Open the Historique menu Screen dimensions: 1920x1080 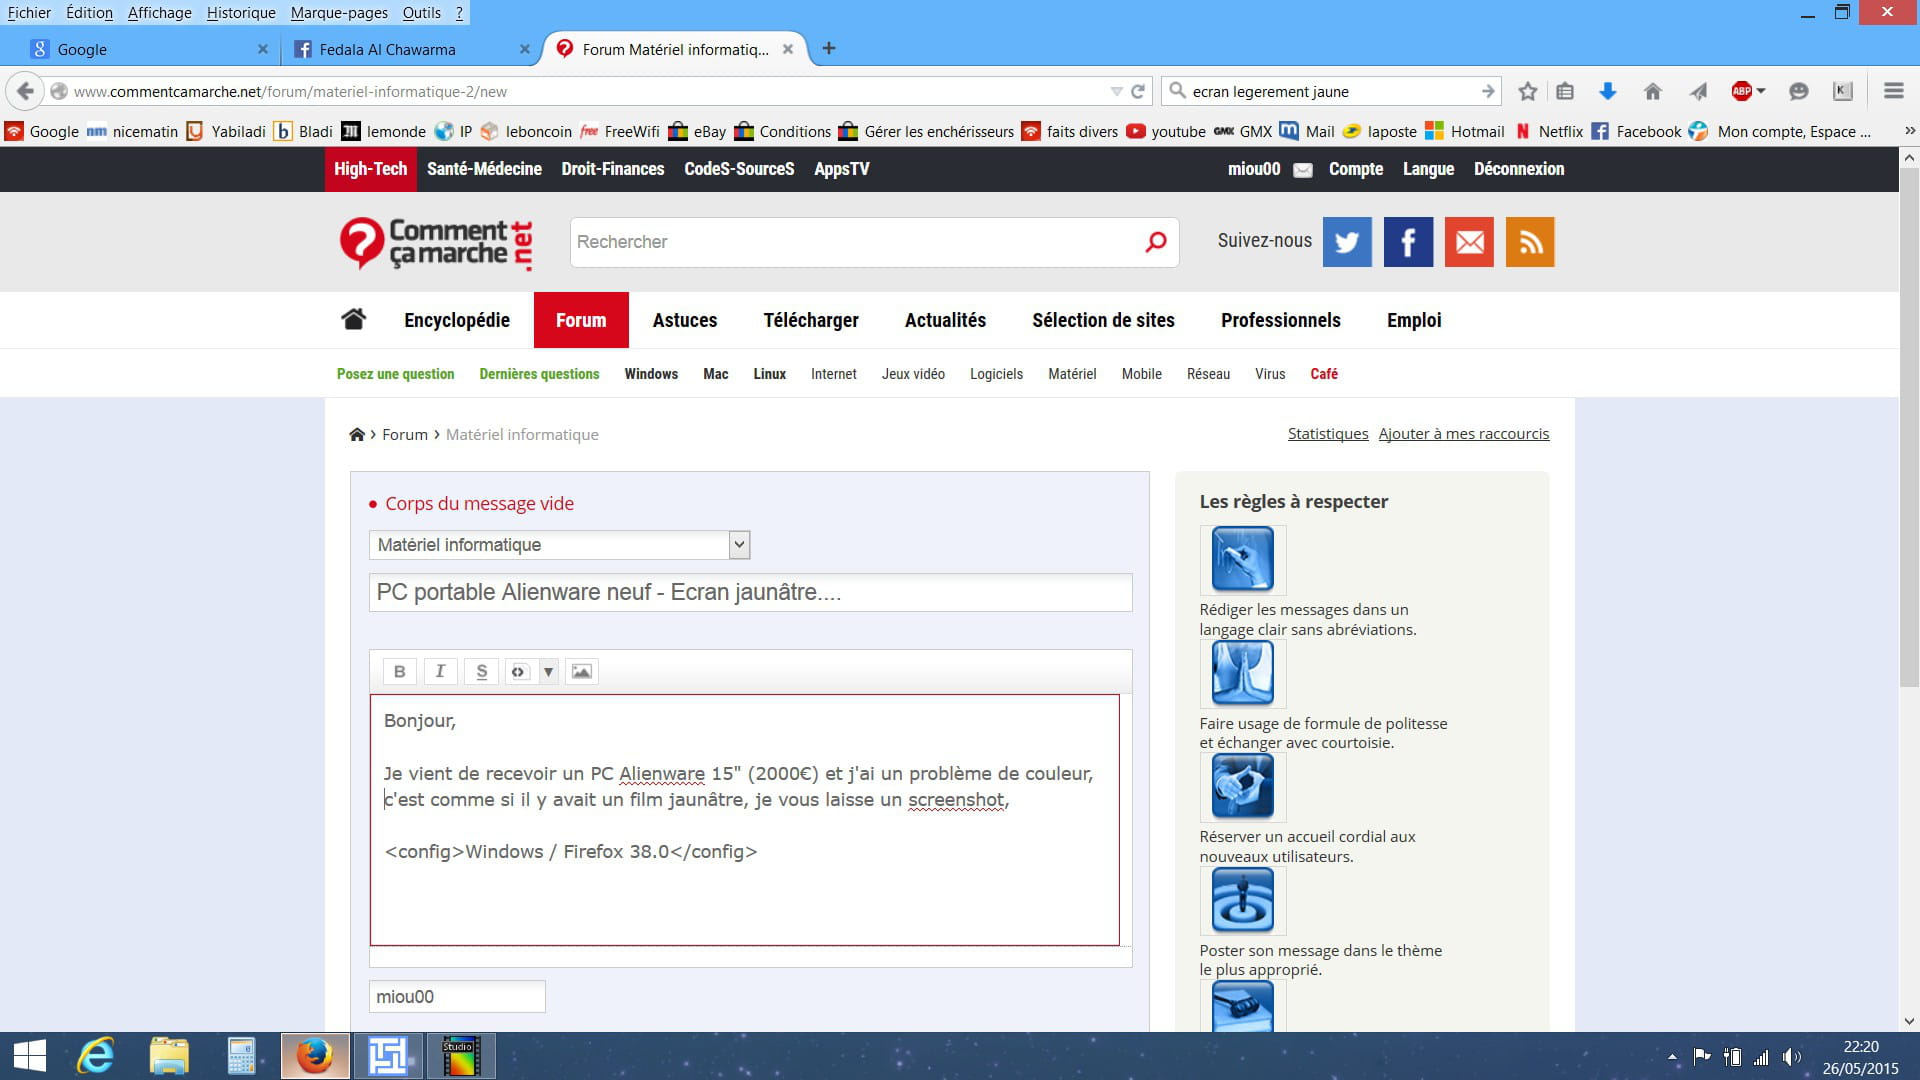tap(241, 12)
